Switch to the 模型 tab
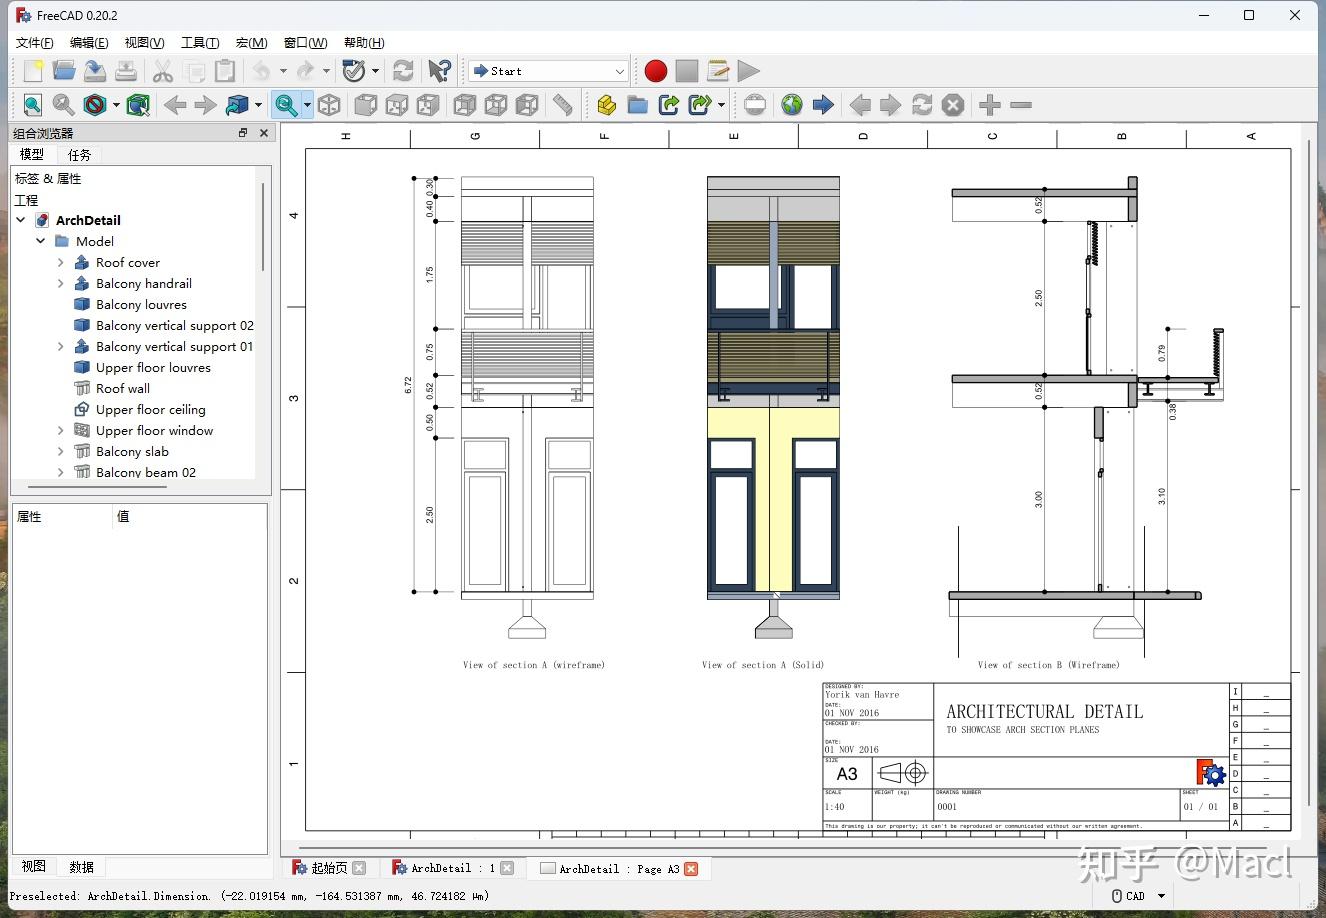Viewport: 1326px width, 918px height. pyautogui.click(x=32, y=154)
